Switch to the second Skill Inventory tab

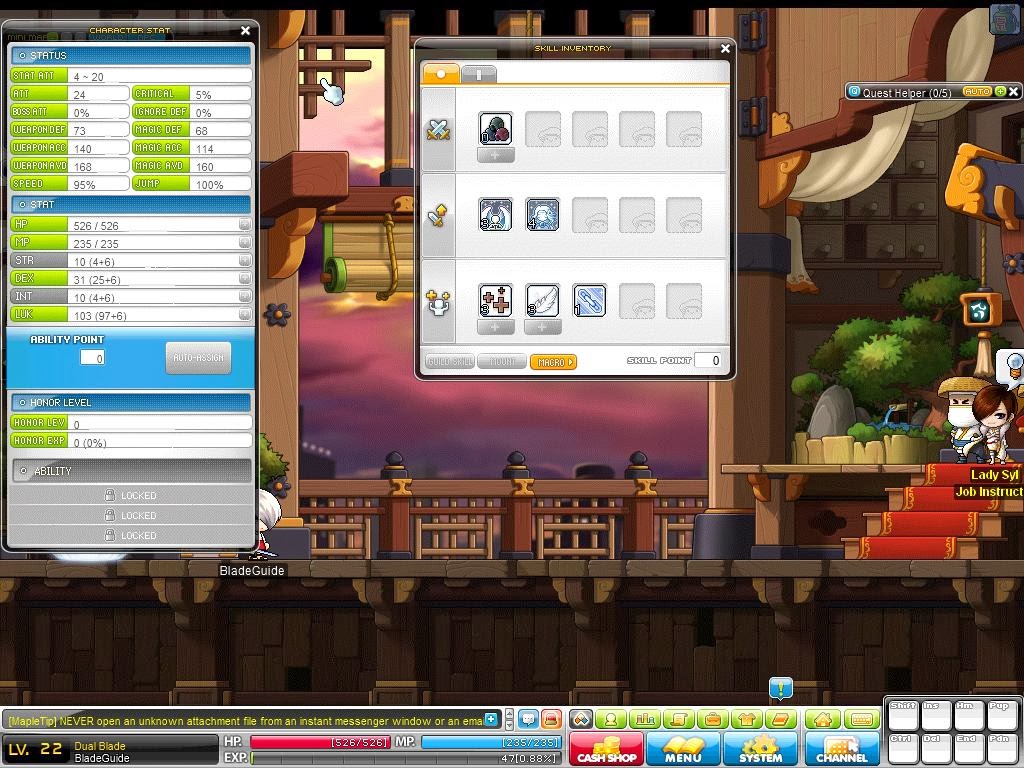478,72
